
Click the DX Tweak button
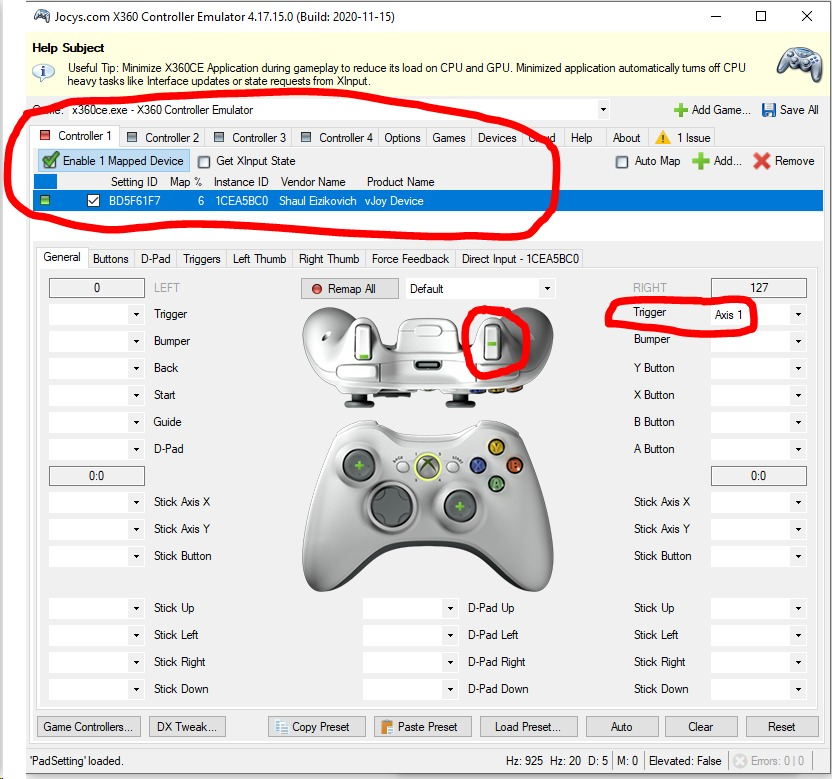[187, 726]
